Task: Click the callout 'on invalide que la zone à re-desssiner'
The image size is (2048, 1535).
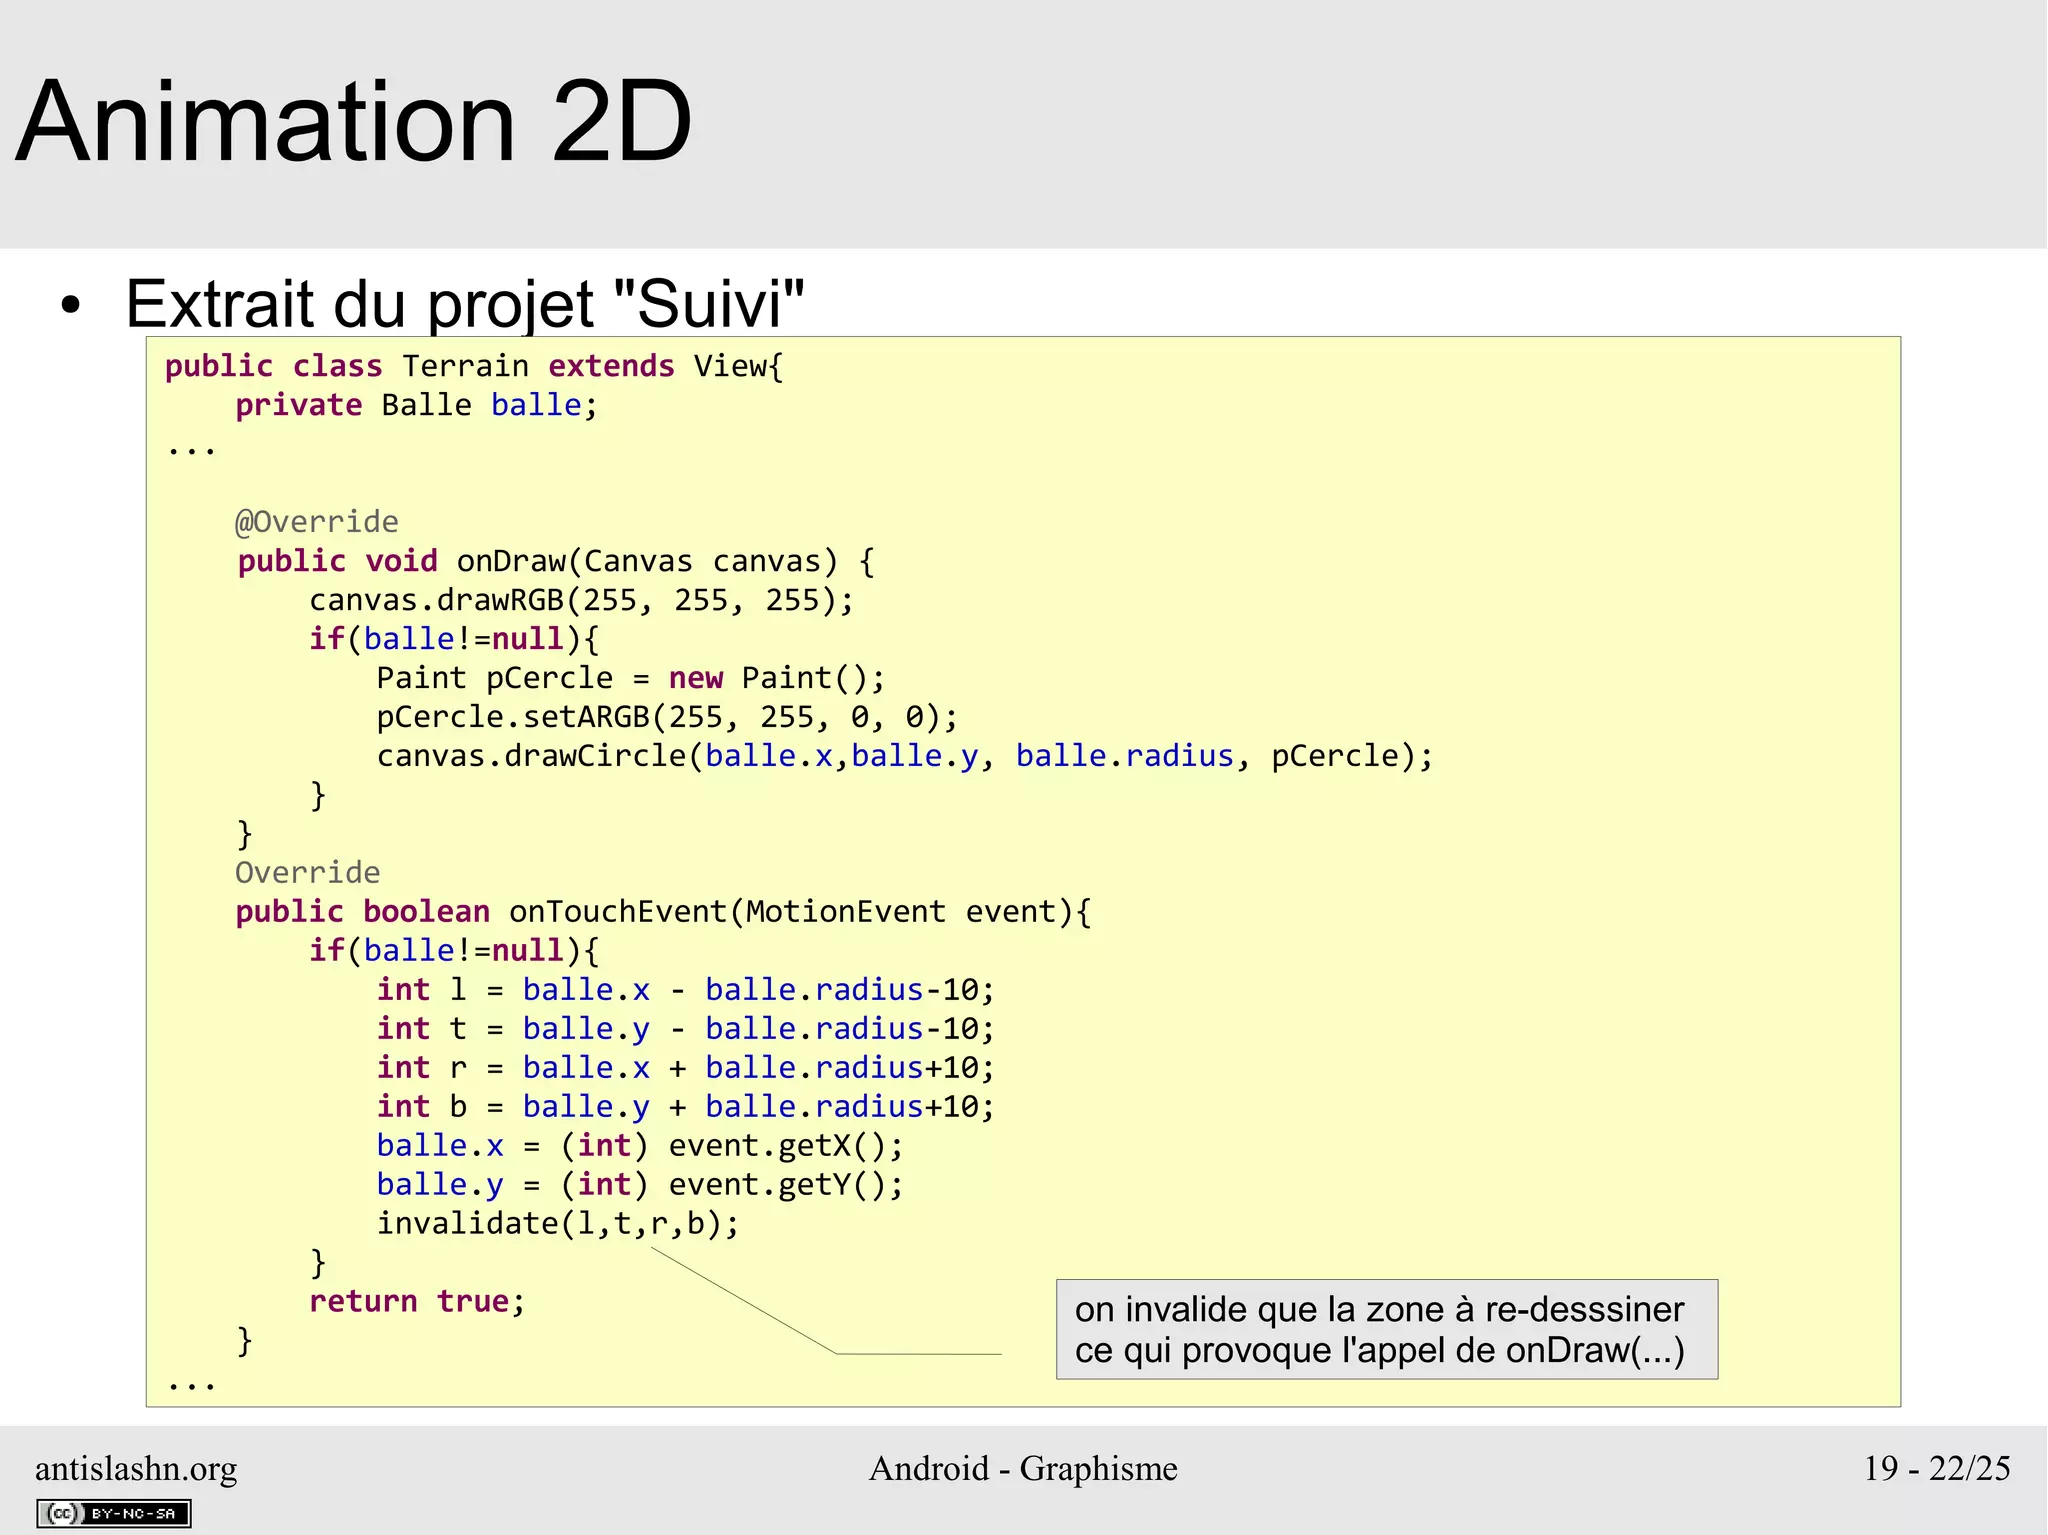Action: pos(1379,1310)
